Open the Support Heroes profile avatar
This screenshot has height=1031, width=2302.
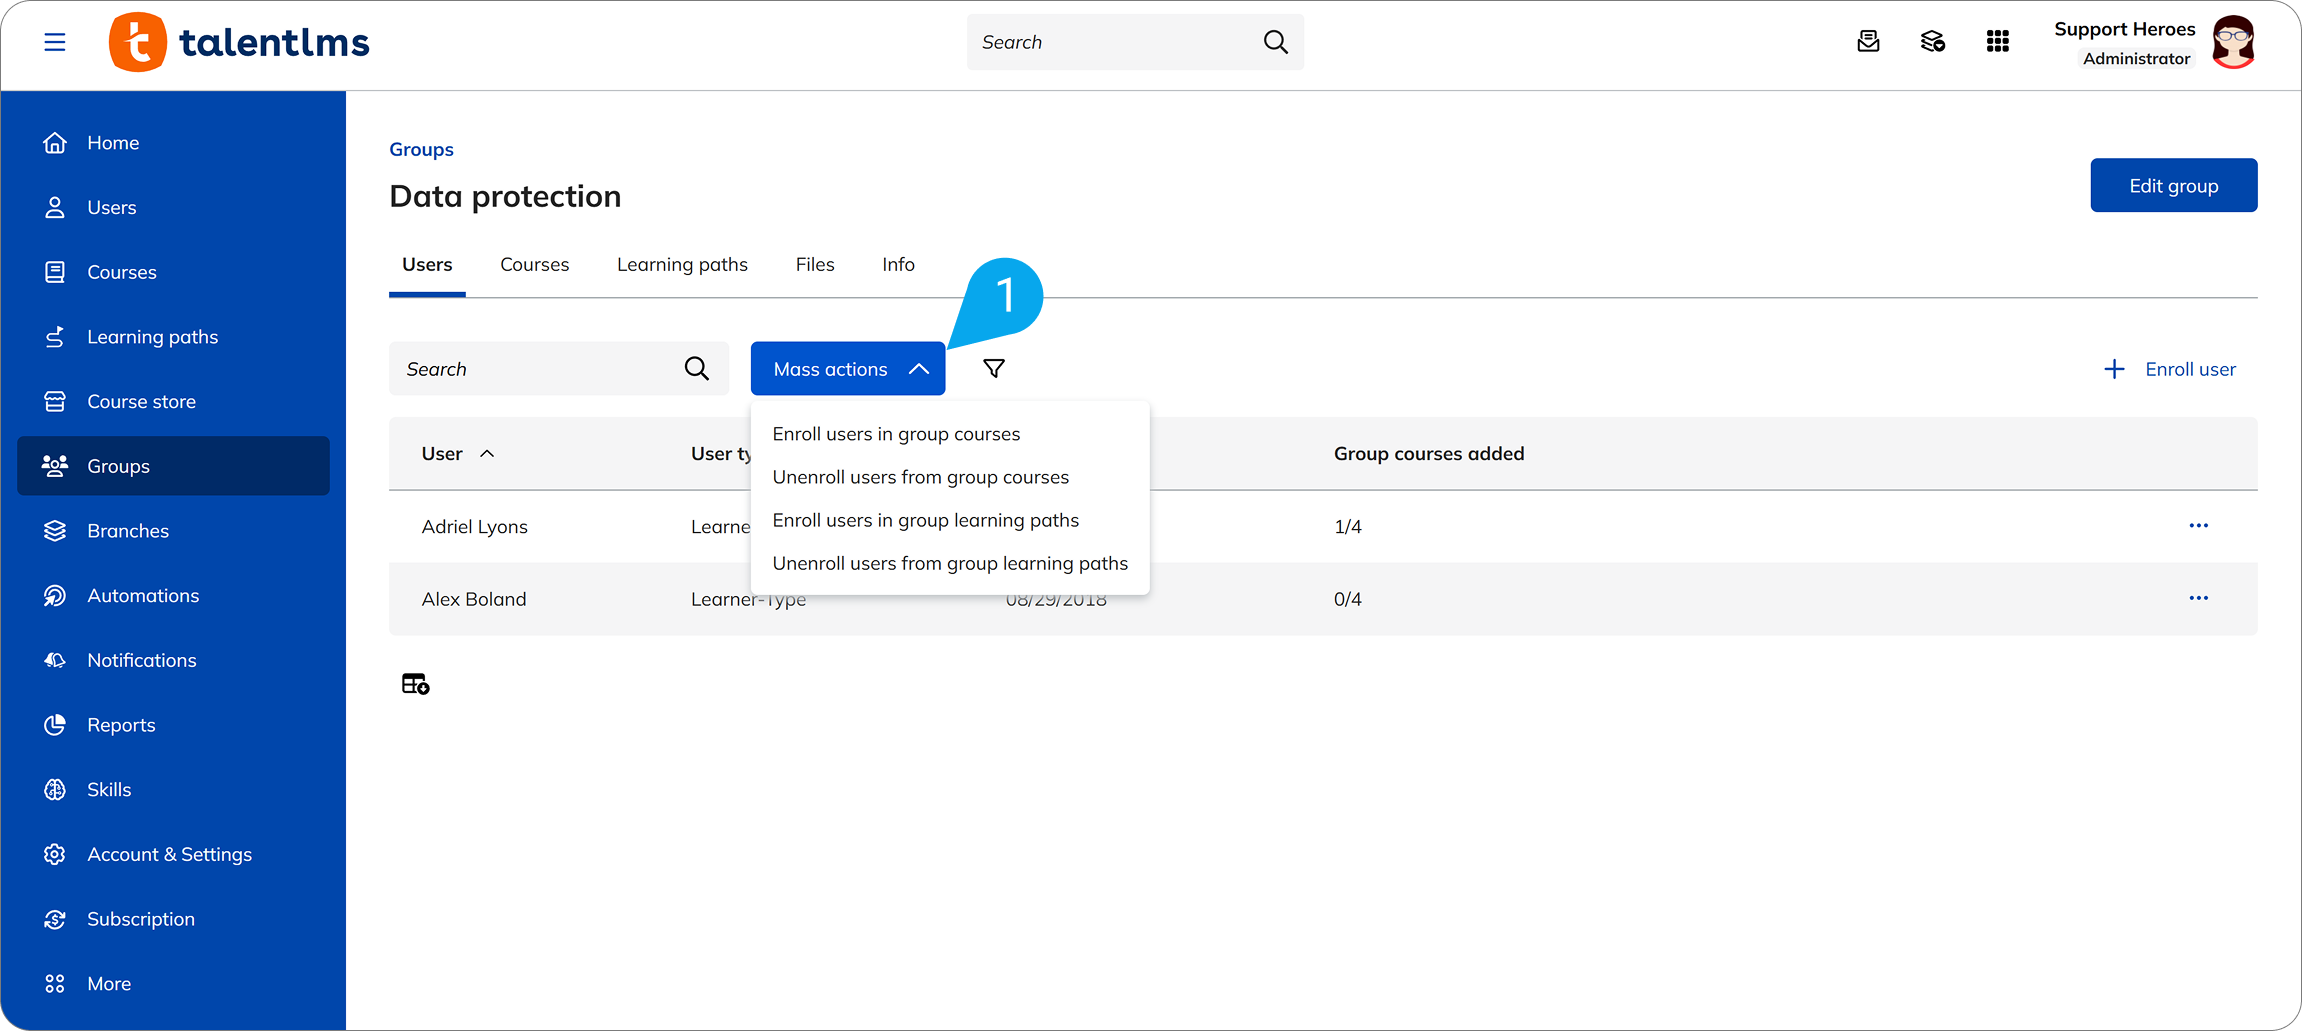[x=2233, y=42]
